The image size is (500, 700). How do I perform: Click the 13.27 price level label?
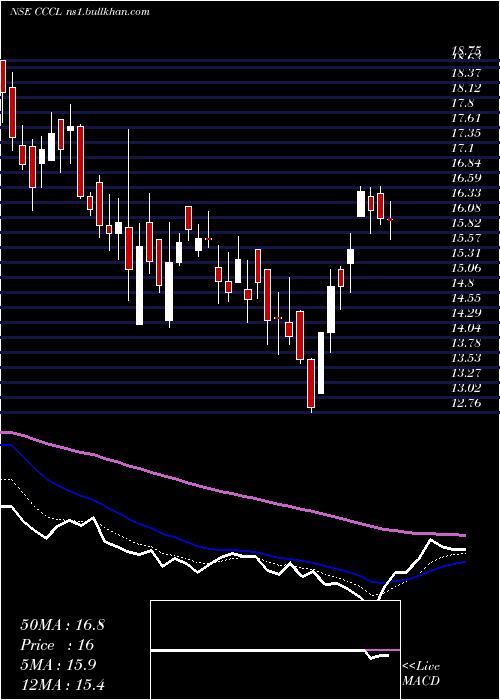click(467, 373)
